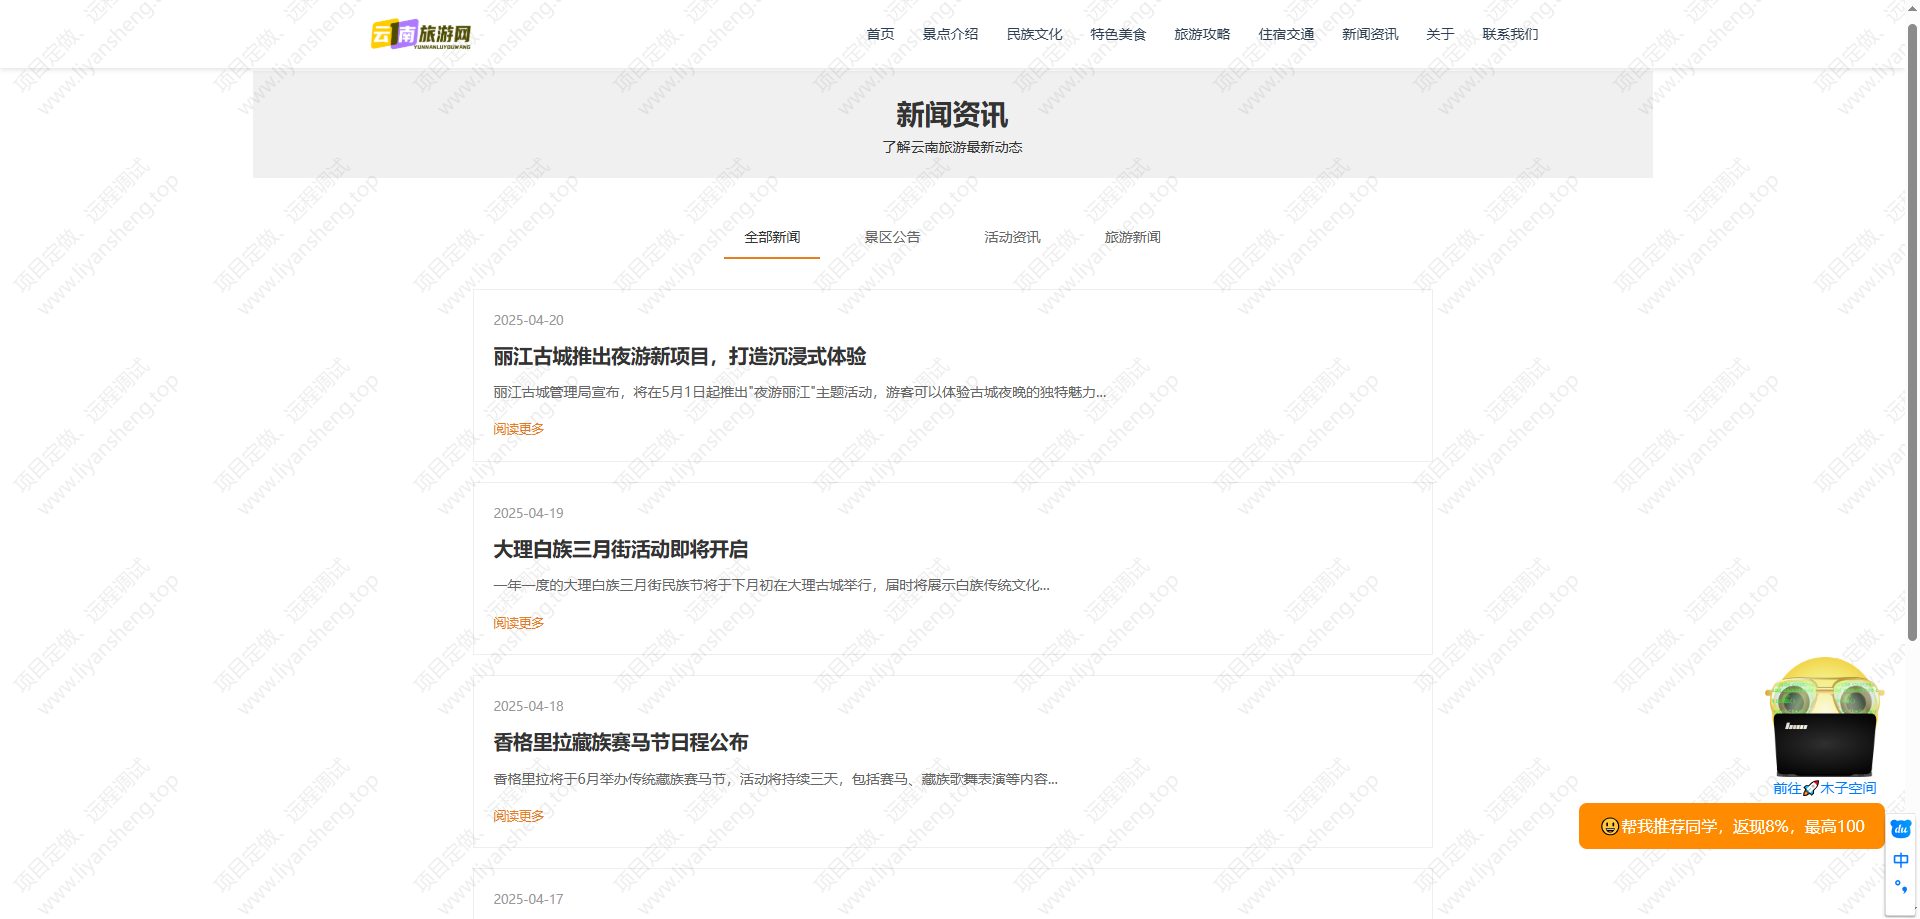Open 旅游攻略 from the navbar

(x=1202, y=34)
